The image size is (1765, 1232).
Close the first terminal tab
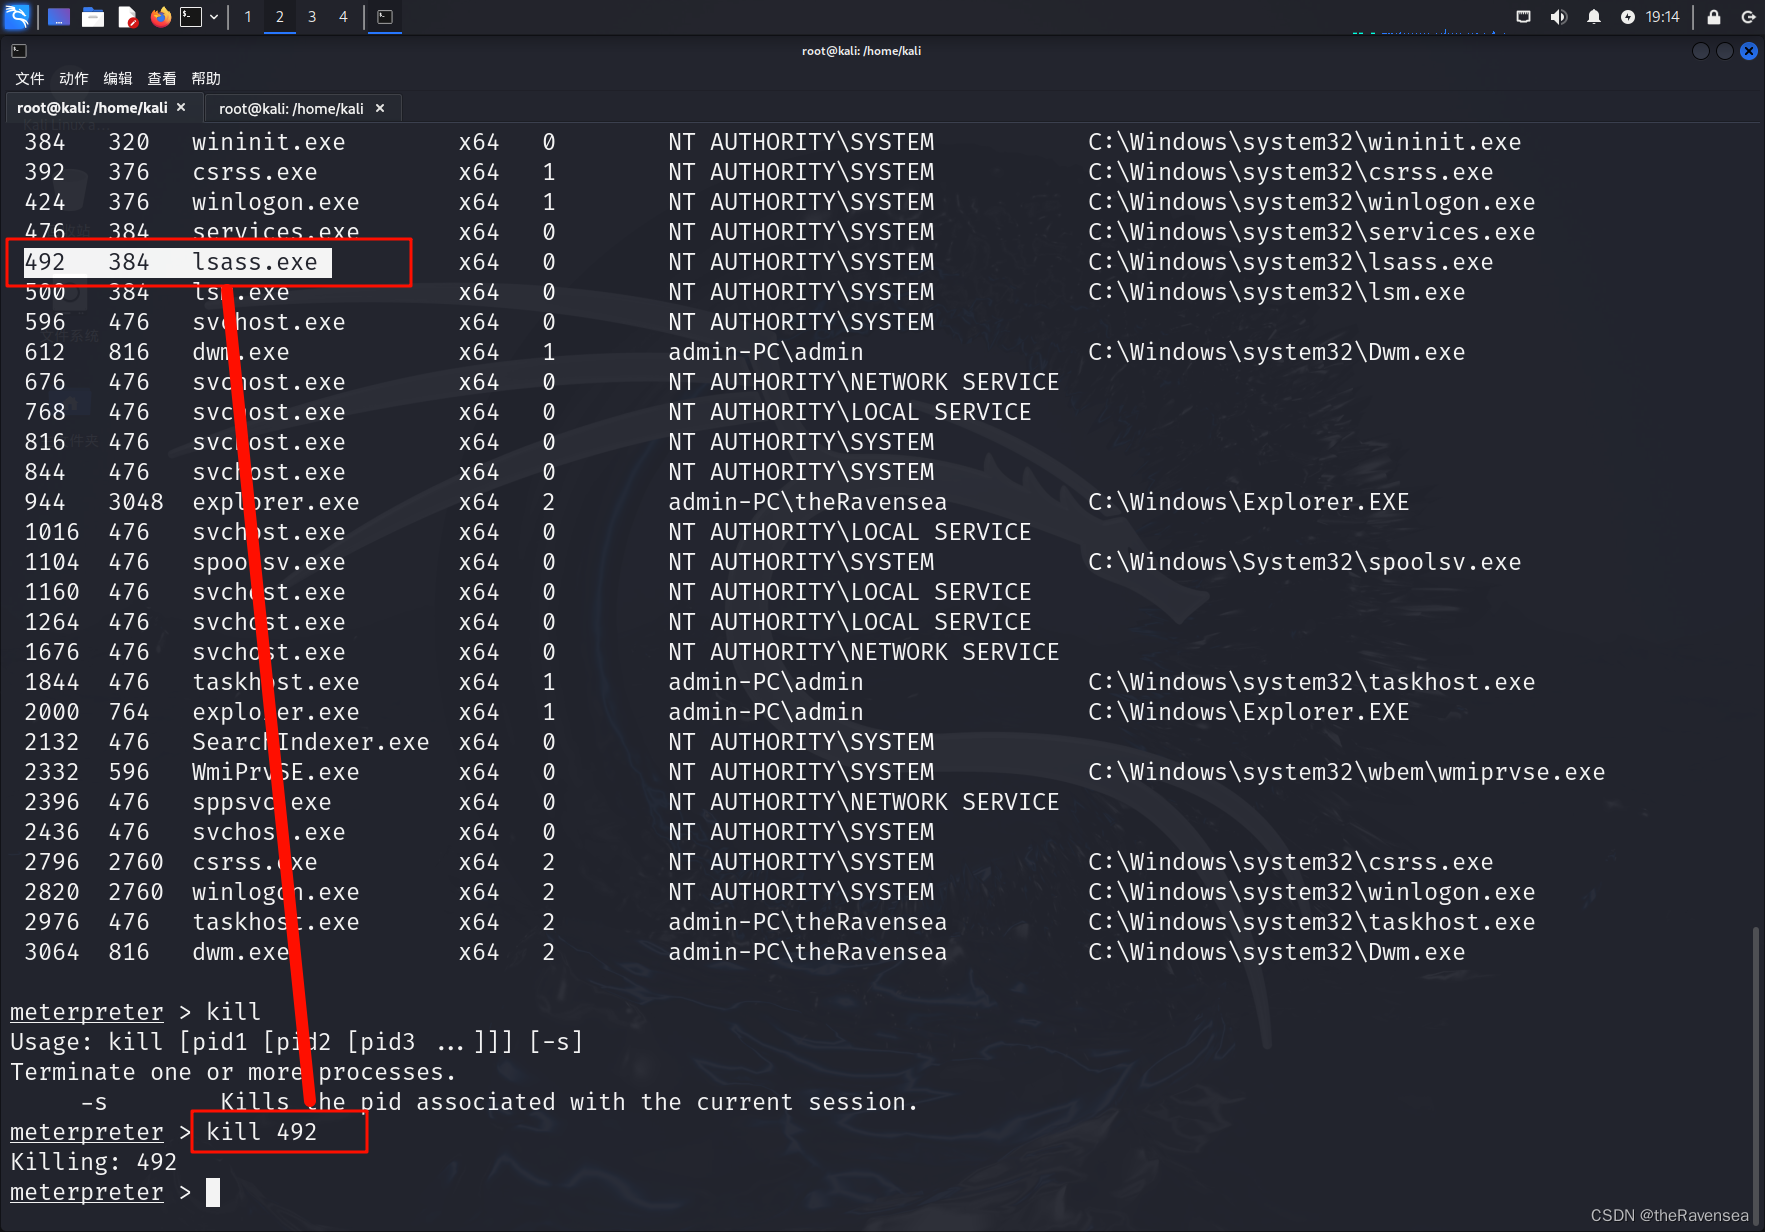tap(181, 107)
